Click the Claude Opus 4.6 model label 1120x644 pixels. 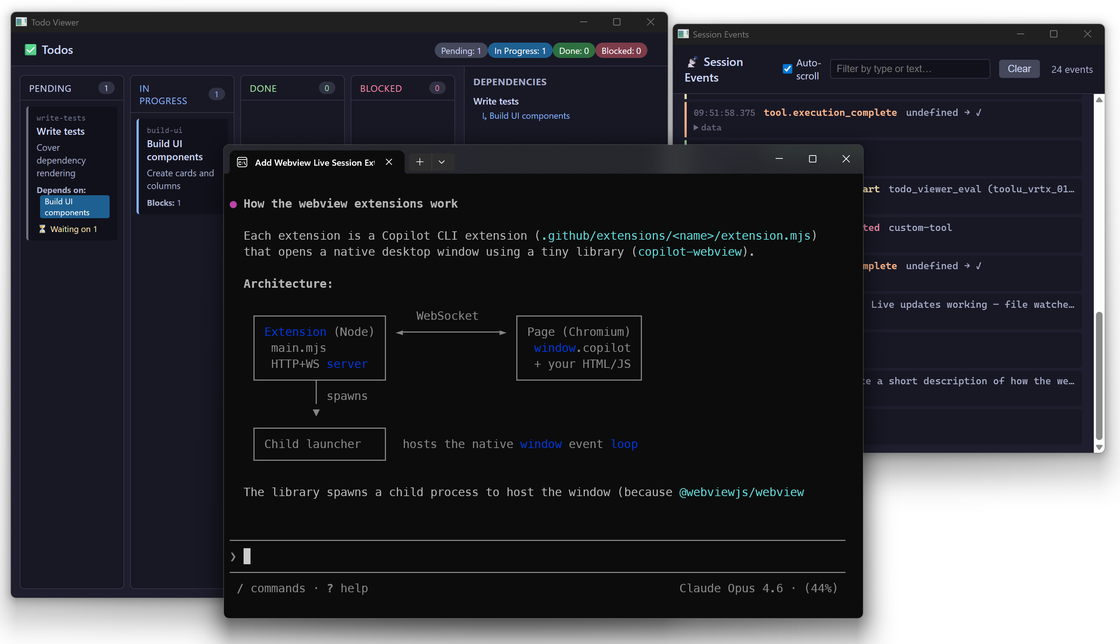[x=731, y=588]
